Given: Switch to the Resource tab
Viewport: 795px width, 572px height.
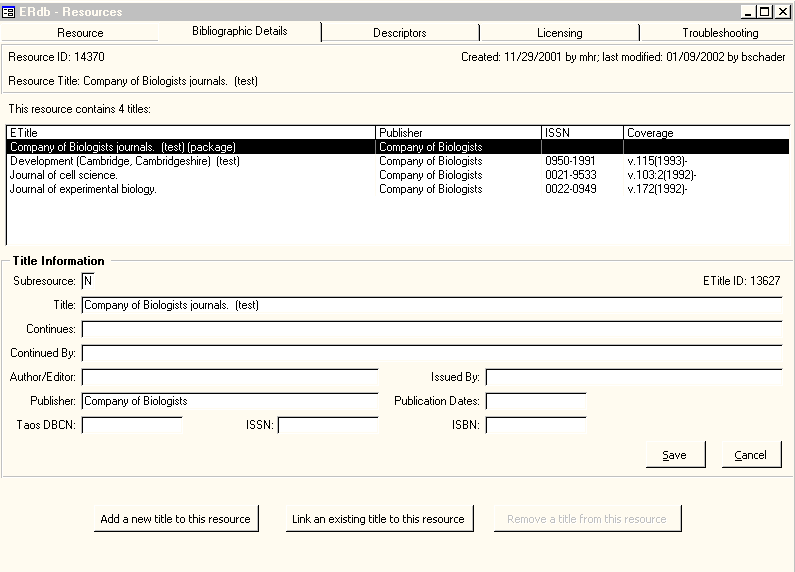Looking at the screenshot, I should 80,33.
